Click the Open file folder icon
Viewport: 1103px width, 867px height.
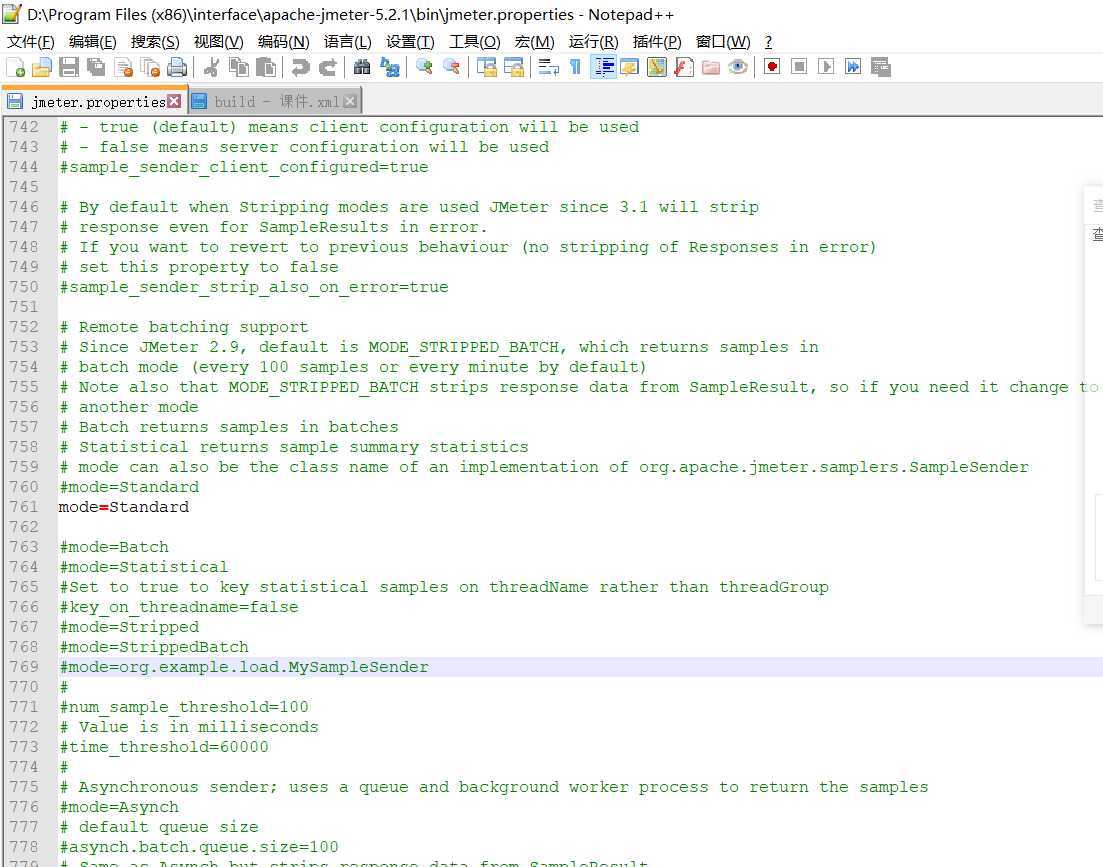pyautogui.click(x=42, y=68)
